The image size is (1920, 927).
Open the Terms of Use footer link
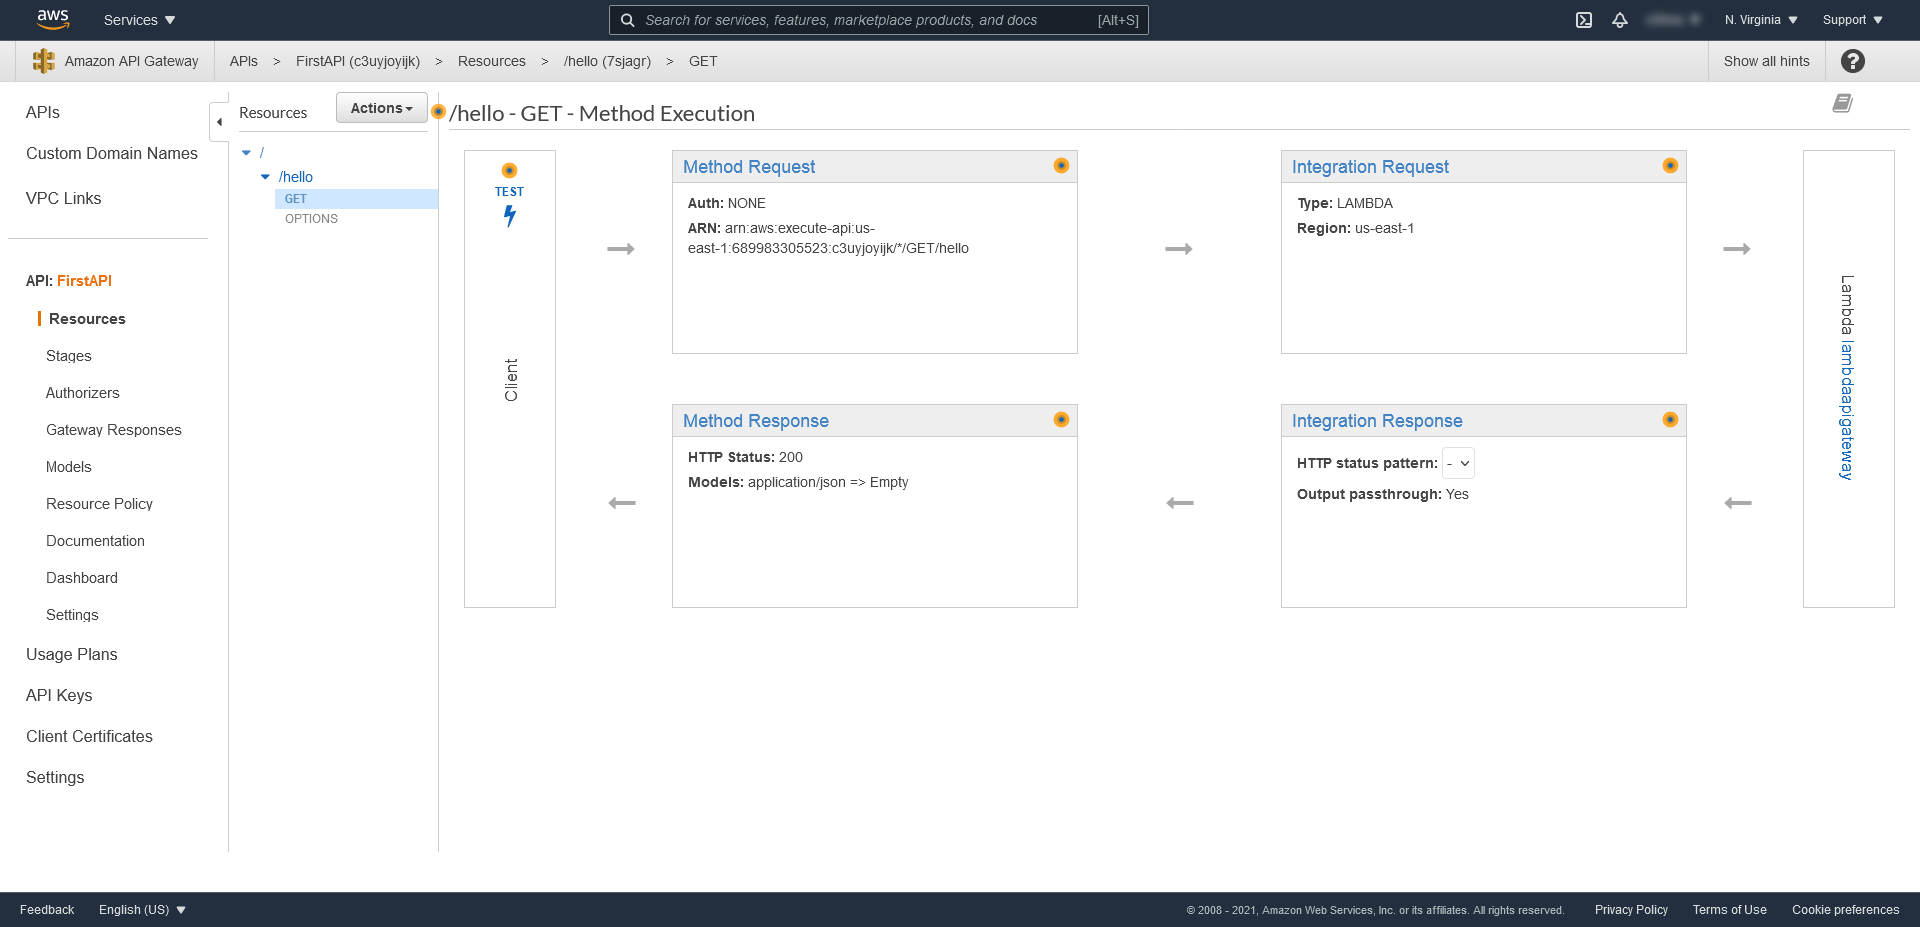click(1730, 910)
